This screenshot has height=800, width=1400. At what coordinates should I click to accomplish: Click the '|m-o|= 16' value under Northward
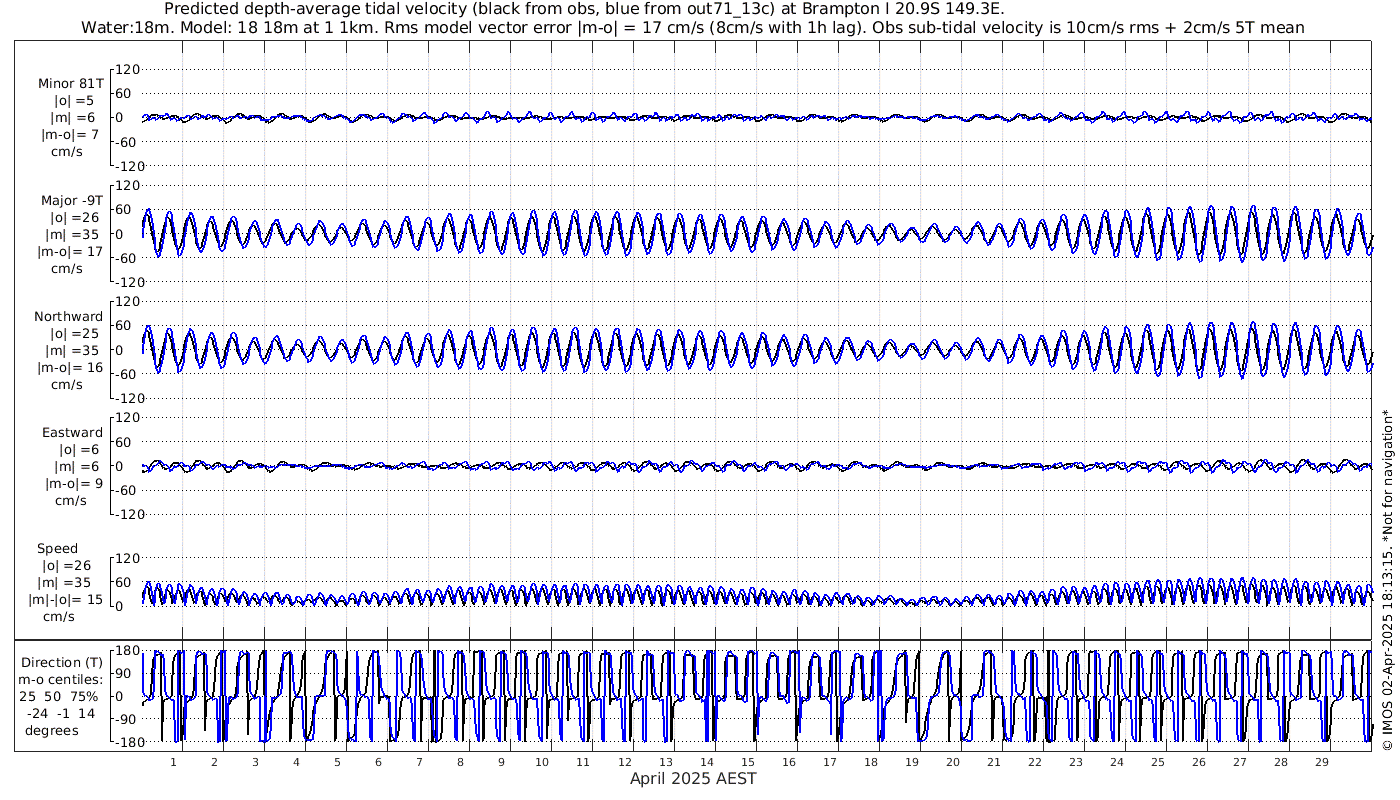(x=70, y=367)
